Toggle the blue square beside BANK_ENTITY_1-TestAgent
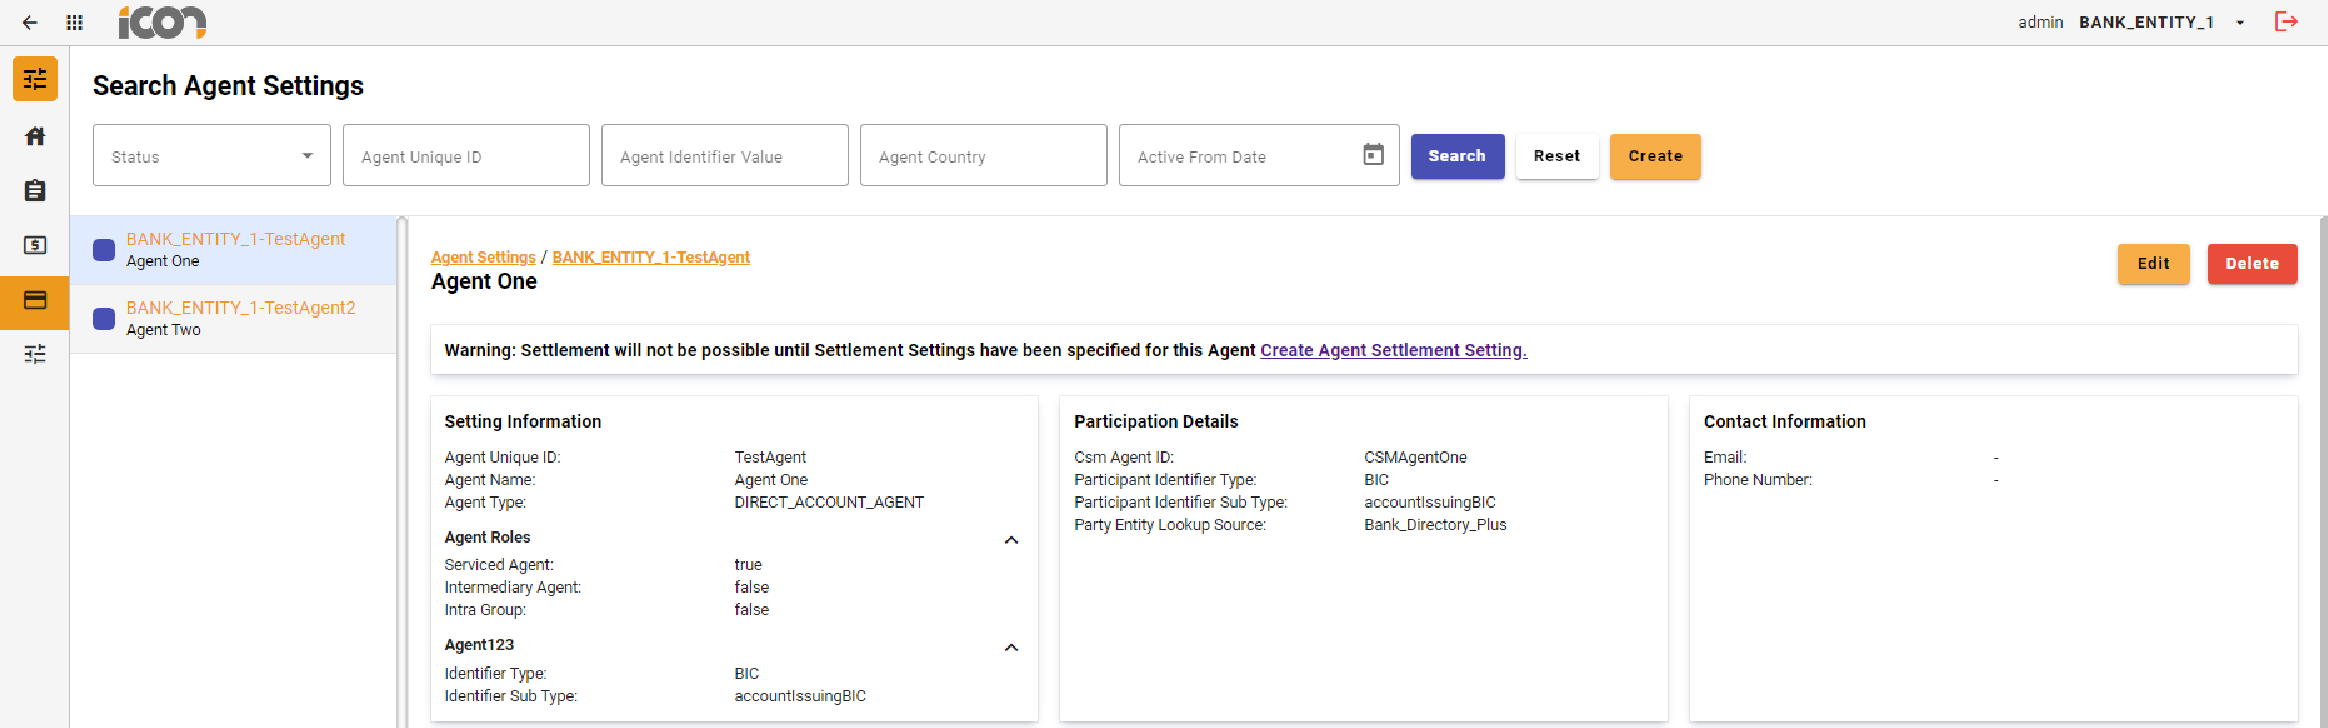 (x=104, y=250)
